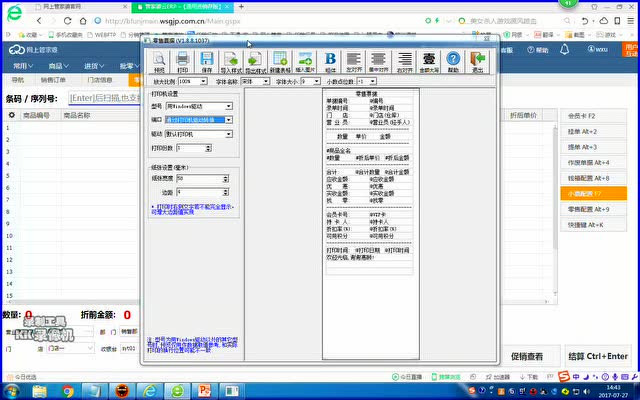Align text right (右对齐)
Image resolution: width=640 pixels, height=400 pixels.
coord(404,62)
